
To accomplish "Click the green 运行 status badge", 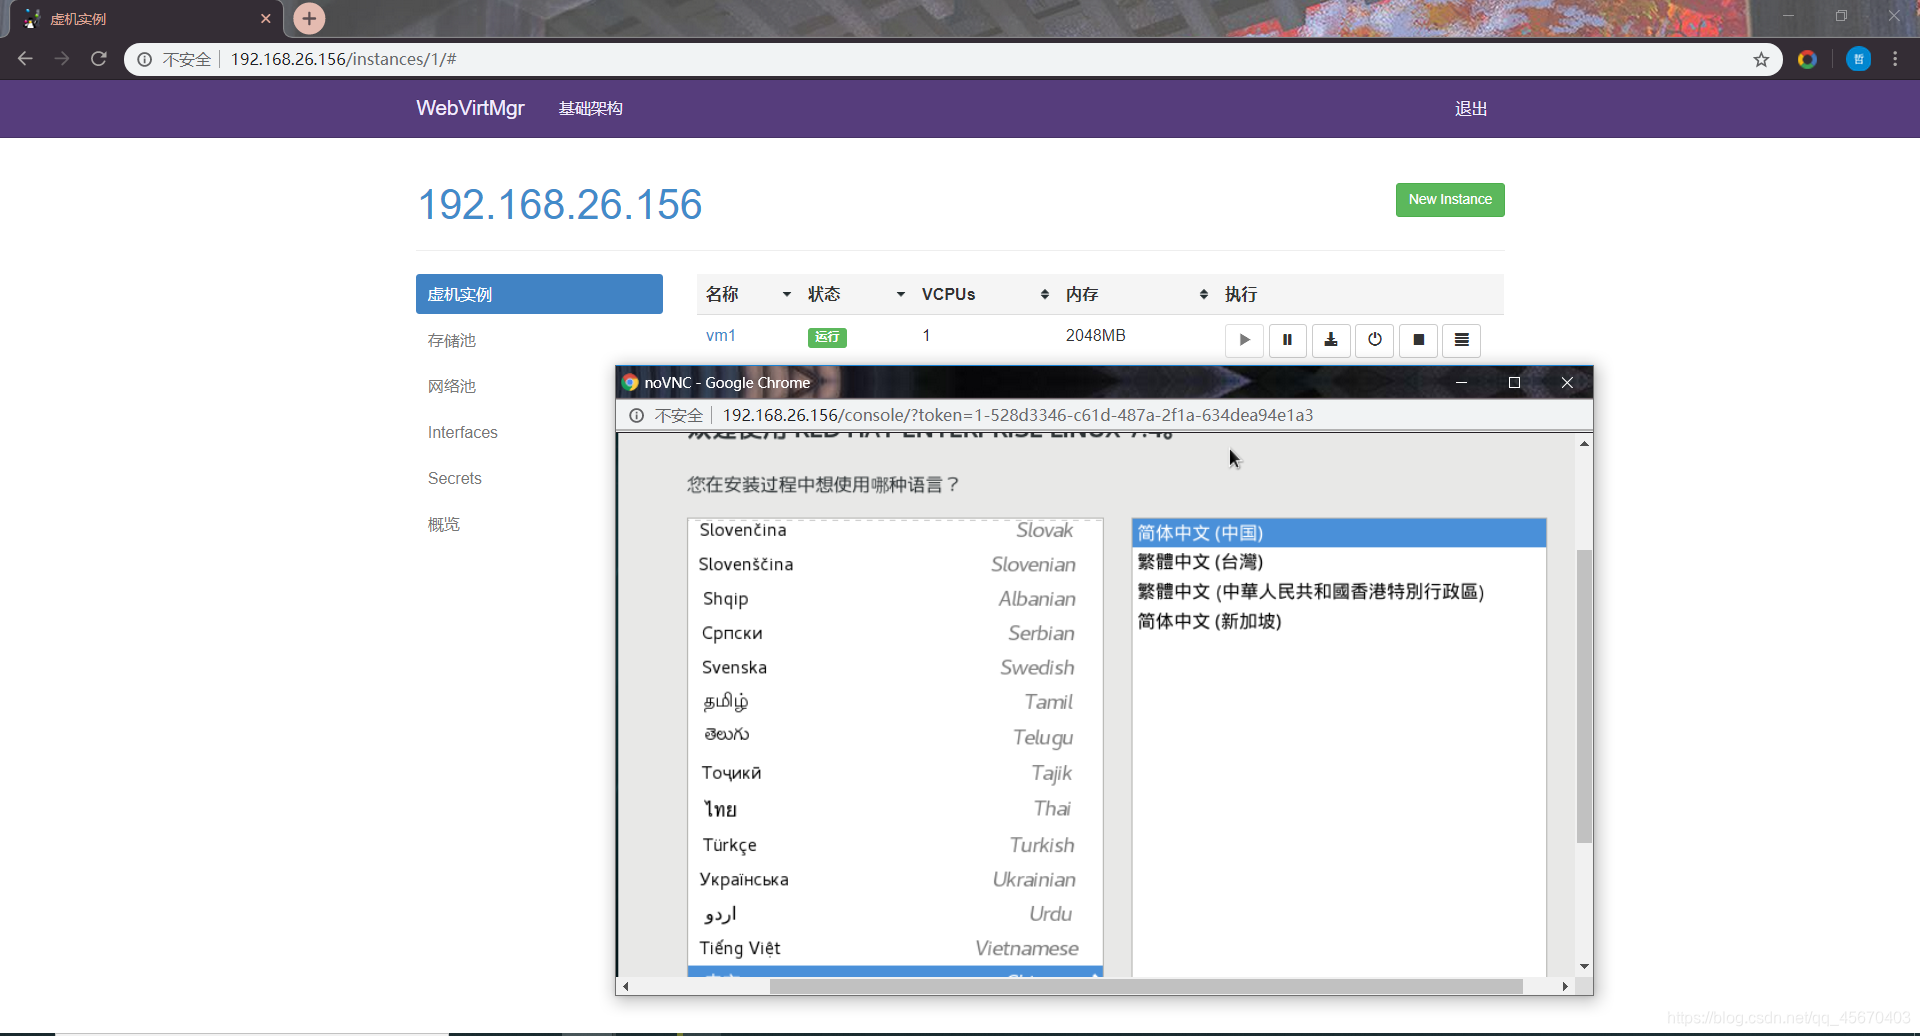I will click(827, 337).
